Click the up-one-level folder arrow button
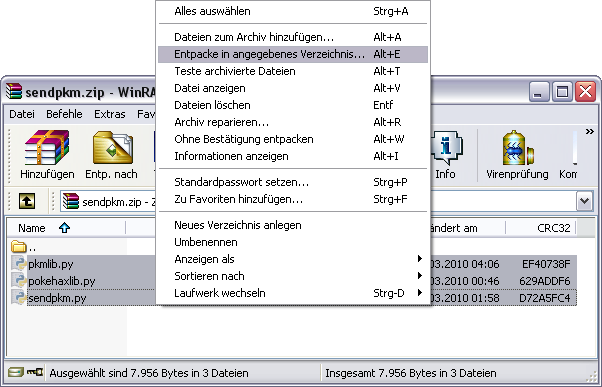 27,201
